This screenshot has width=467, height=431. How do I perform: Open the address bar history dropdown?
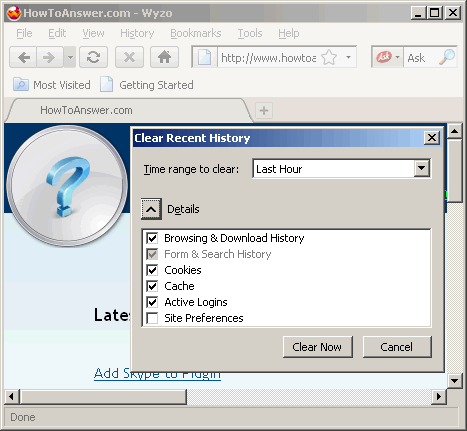click(x=348, y=57)
